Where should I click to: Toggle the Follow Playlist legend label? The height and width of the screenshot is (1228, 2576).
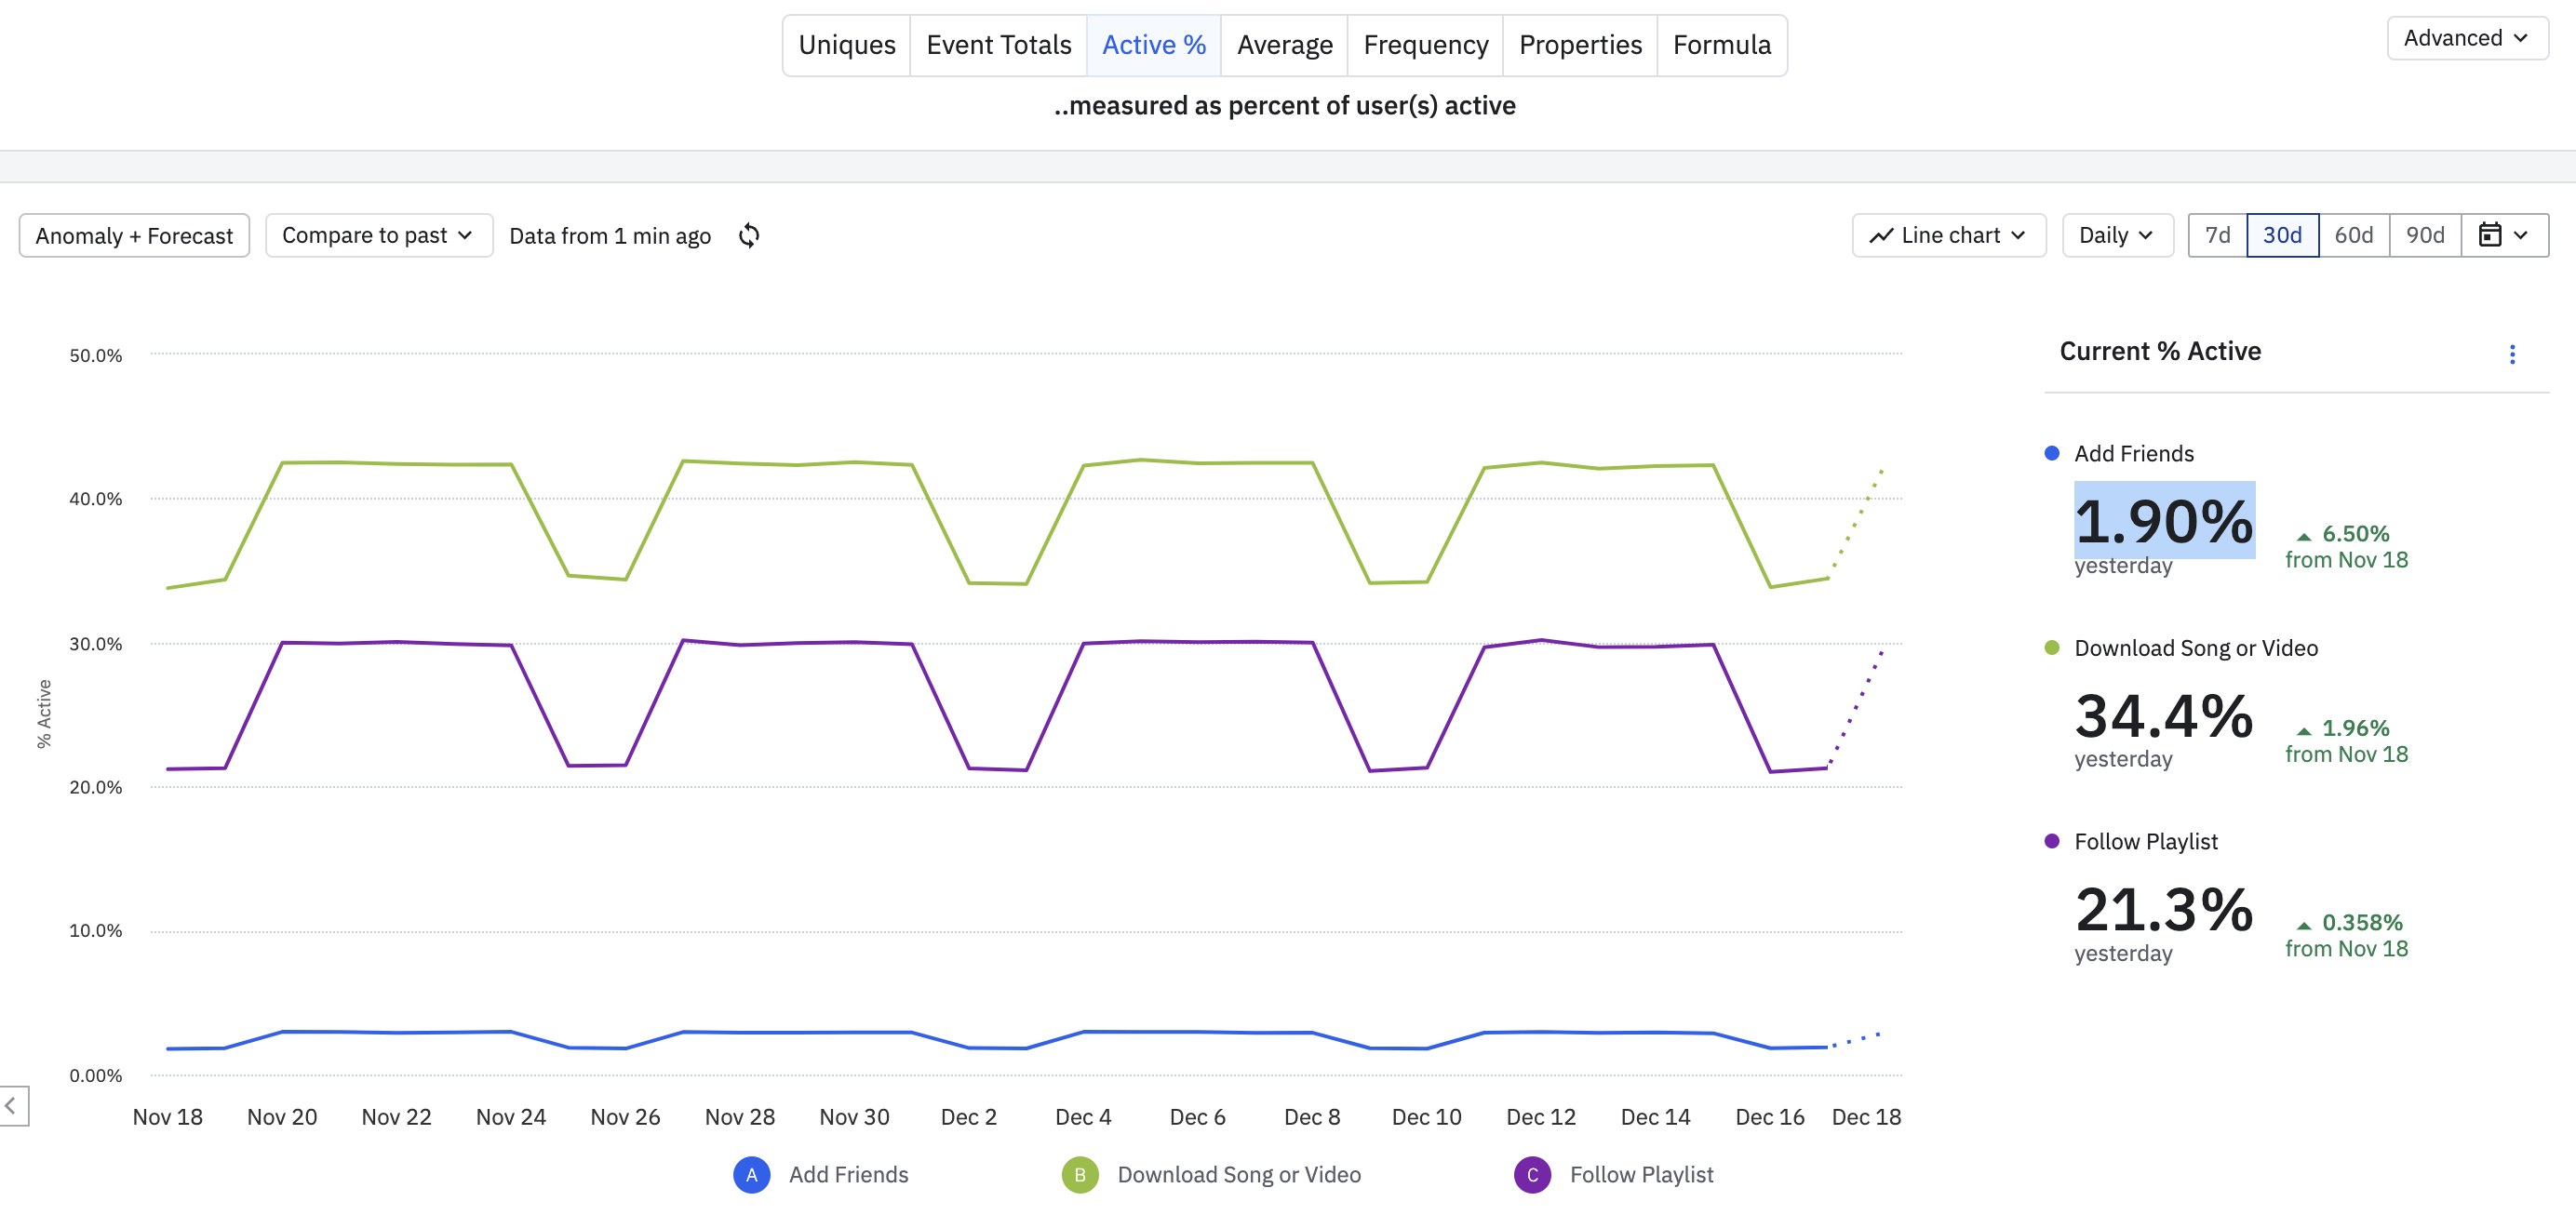coord(1640,1175)
